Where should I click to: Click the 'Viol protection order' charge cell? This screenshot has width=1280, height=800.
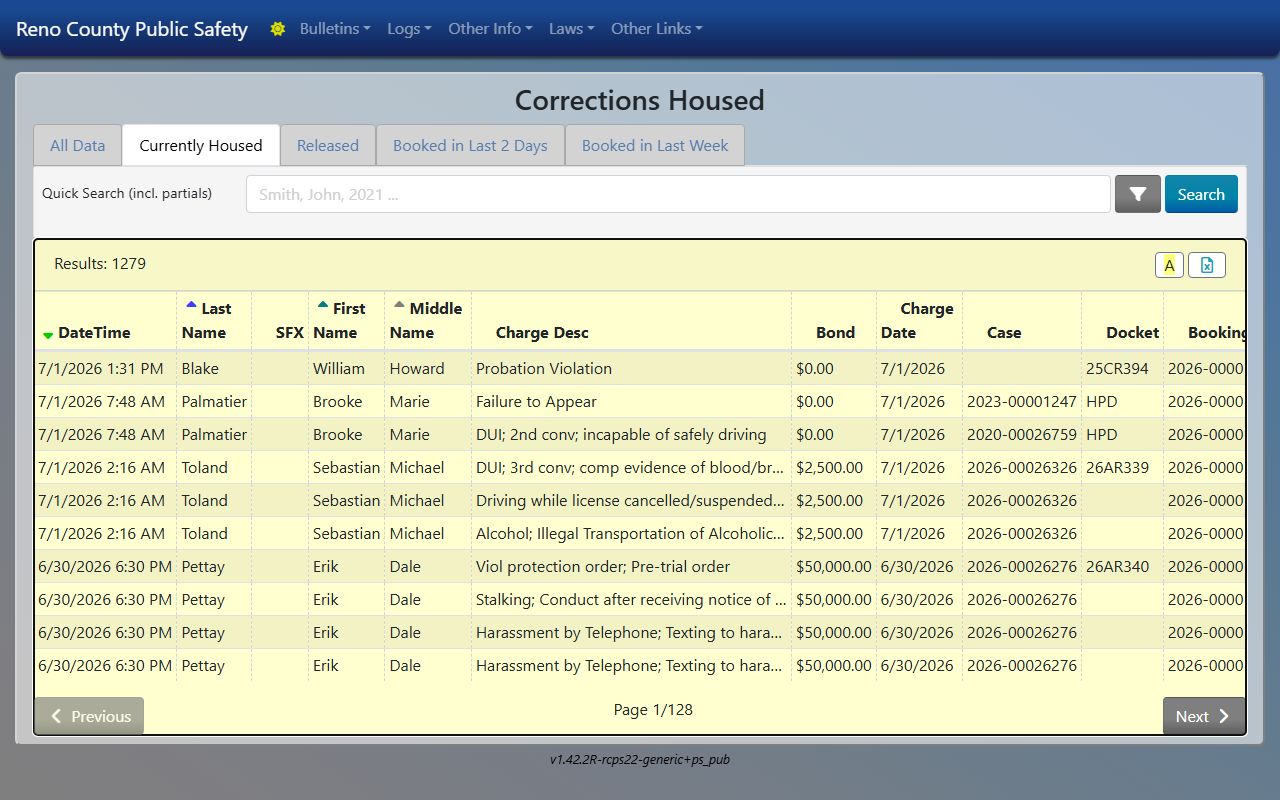click(x=631, y=566)
